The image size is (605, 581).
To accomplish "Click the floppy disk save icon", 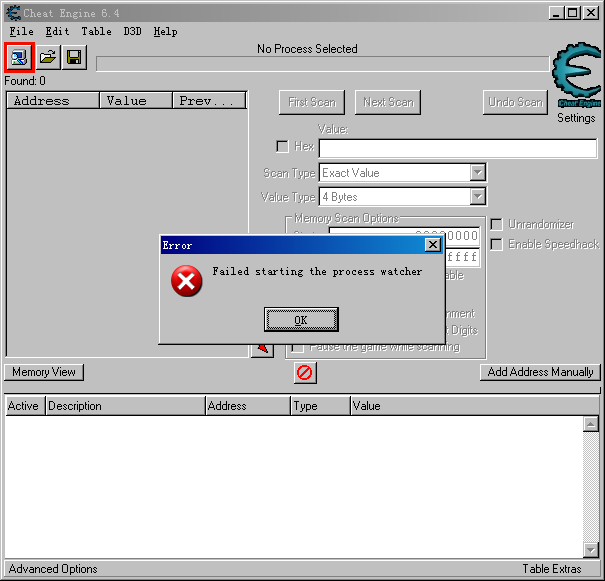I will tap(74, 58).
